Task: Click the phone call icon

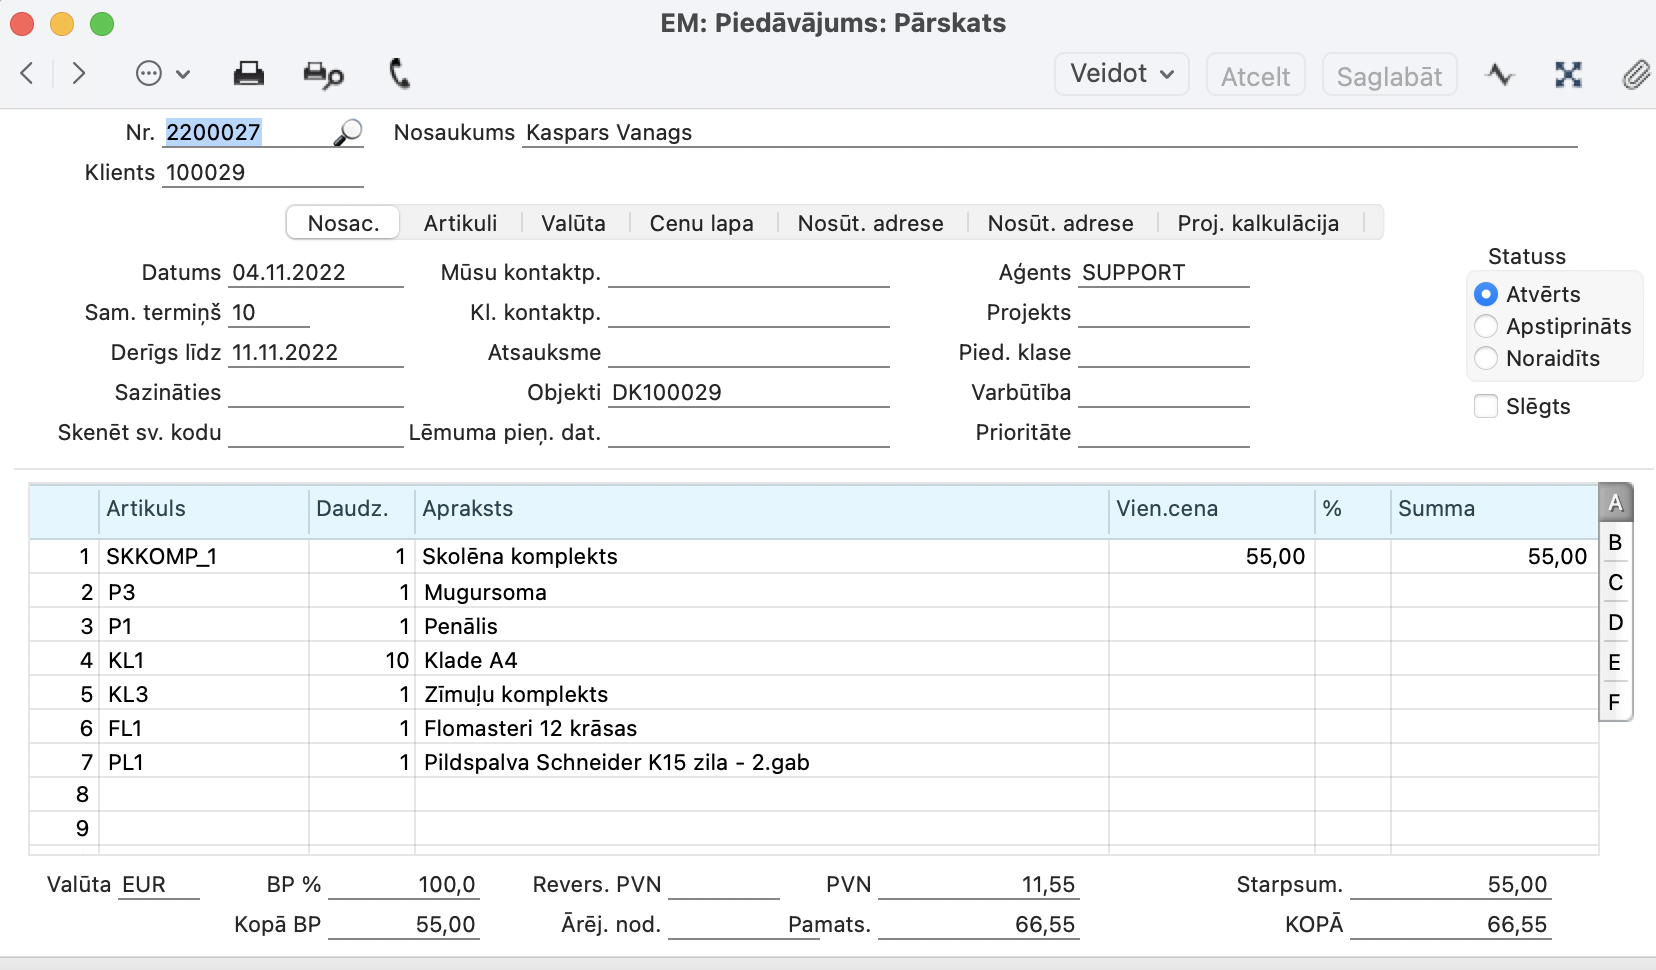Action: [x=399, y=74]
